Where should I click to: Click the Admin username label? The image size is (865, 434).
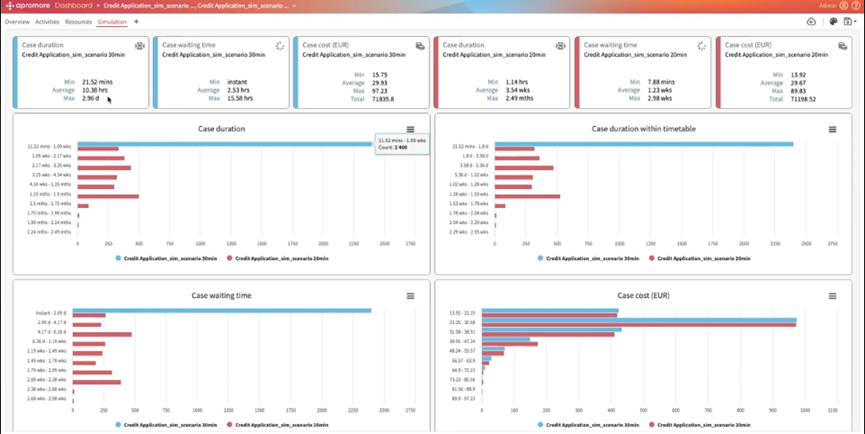[827, 6]
